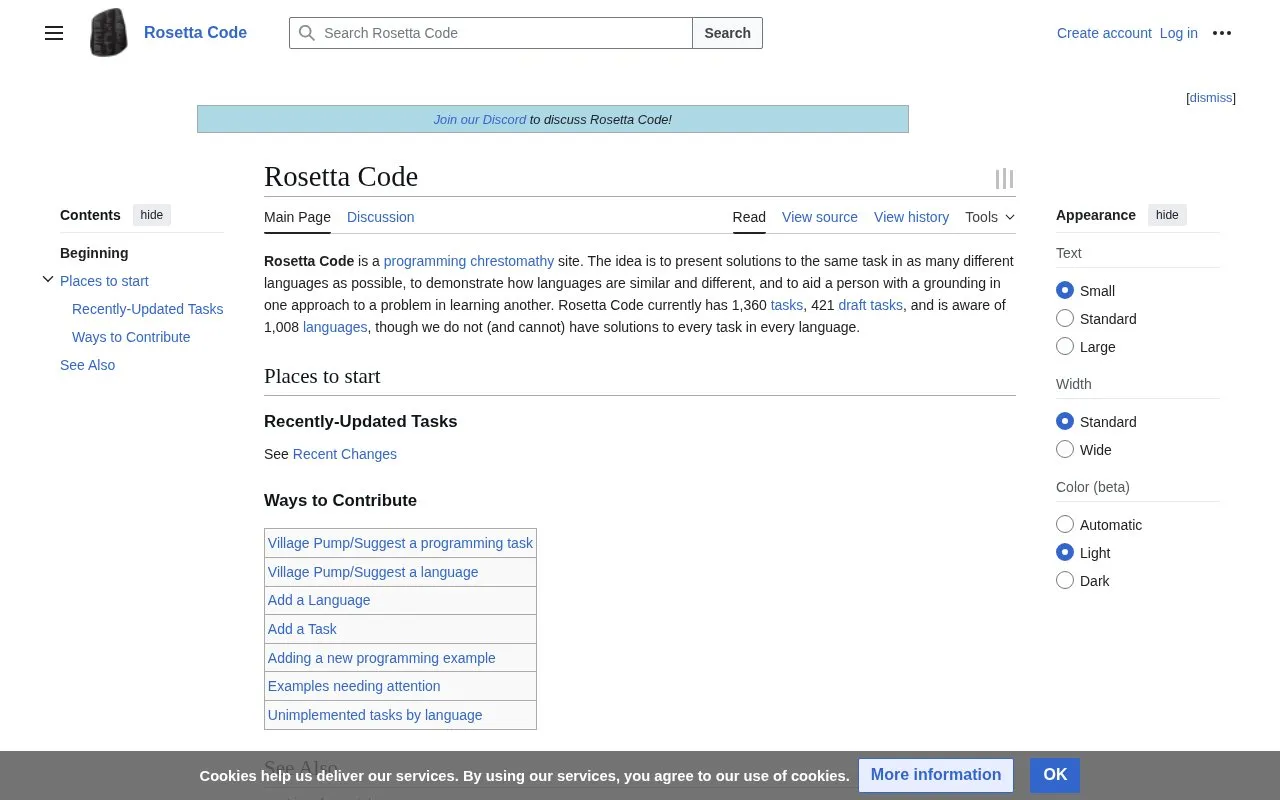
Task: Select Small text size
Action: pyautogui.click(x=1065, y=290)
